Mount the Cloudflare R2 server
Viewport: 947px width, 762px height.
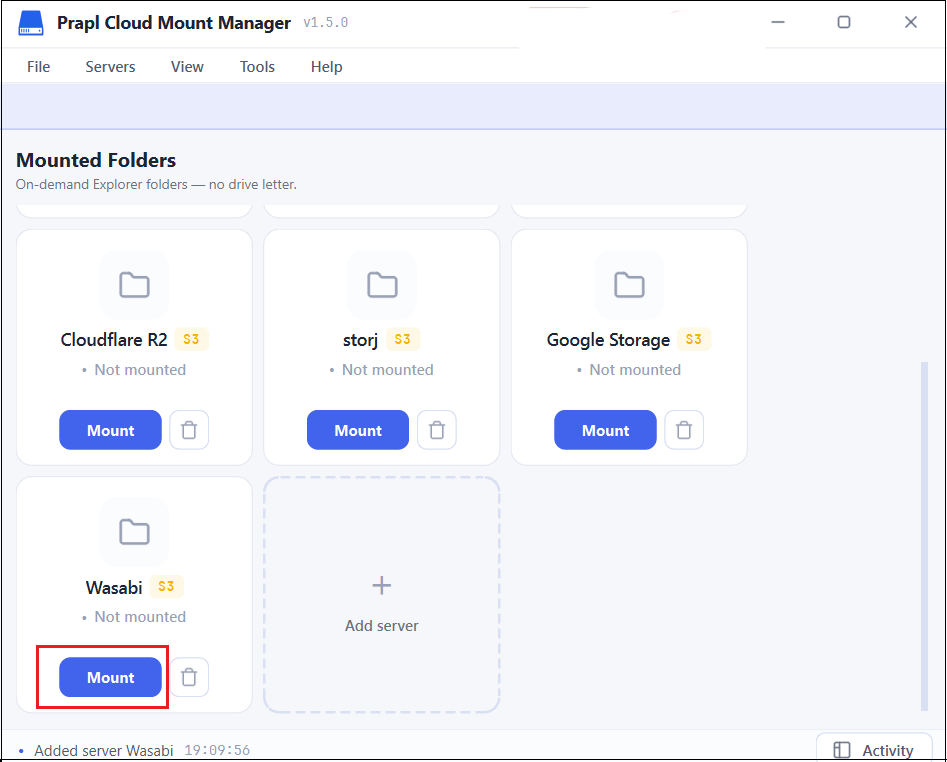(x=111, y=430)
